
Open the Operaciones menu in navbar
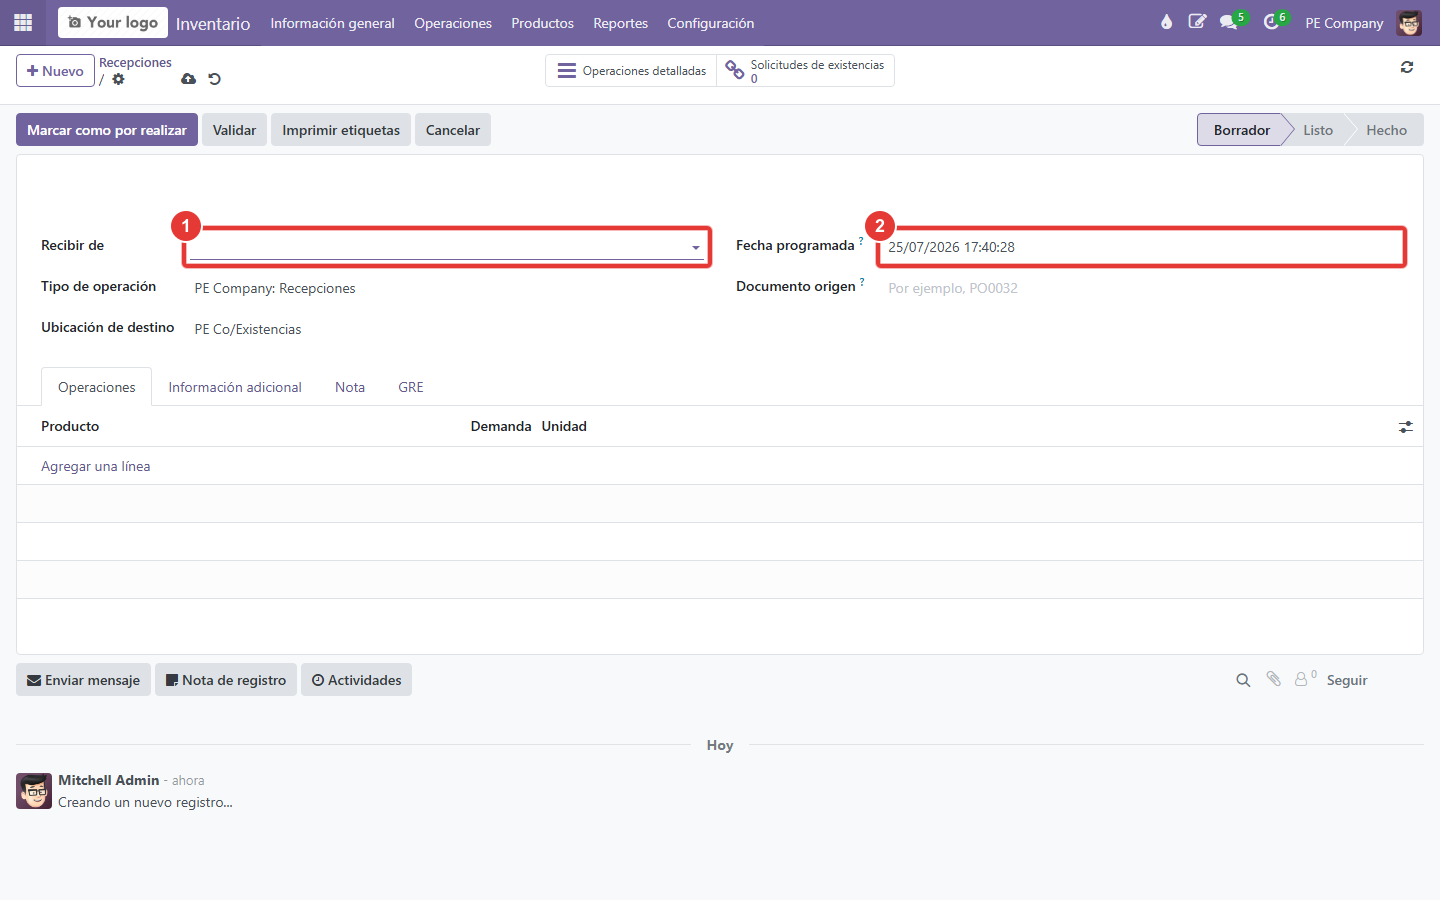[x=453, y=23]
